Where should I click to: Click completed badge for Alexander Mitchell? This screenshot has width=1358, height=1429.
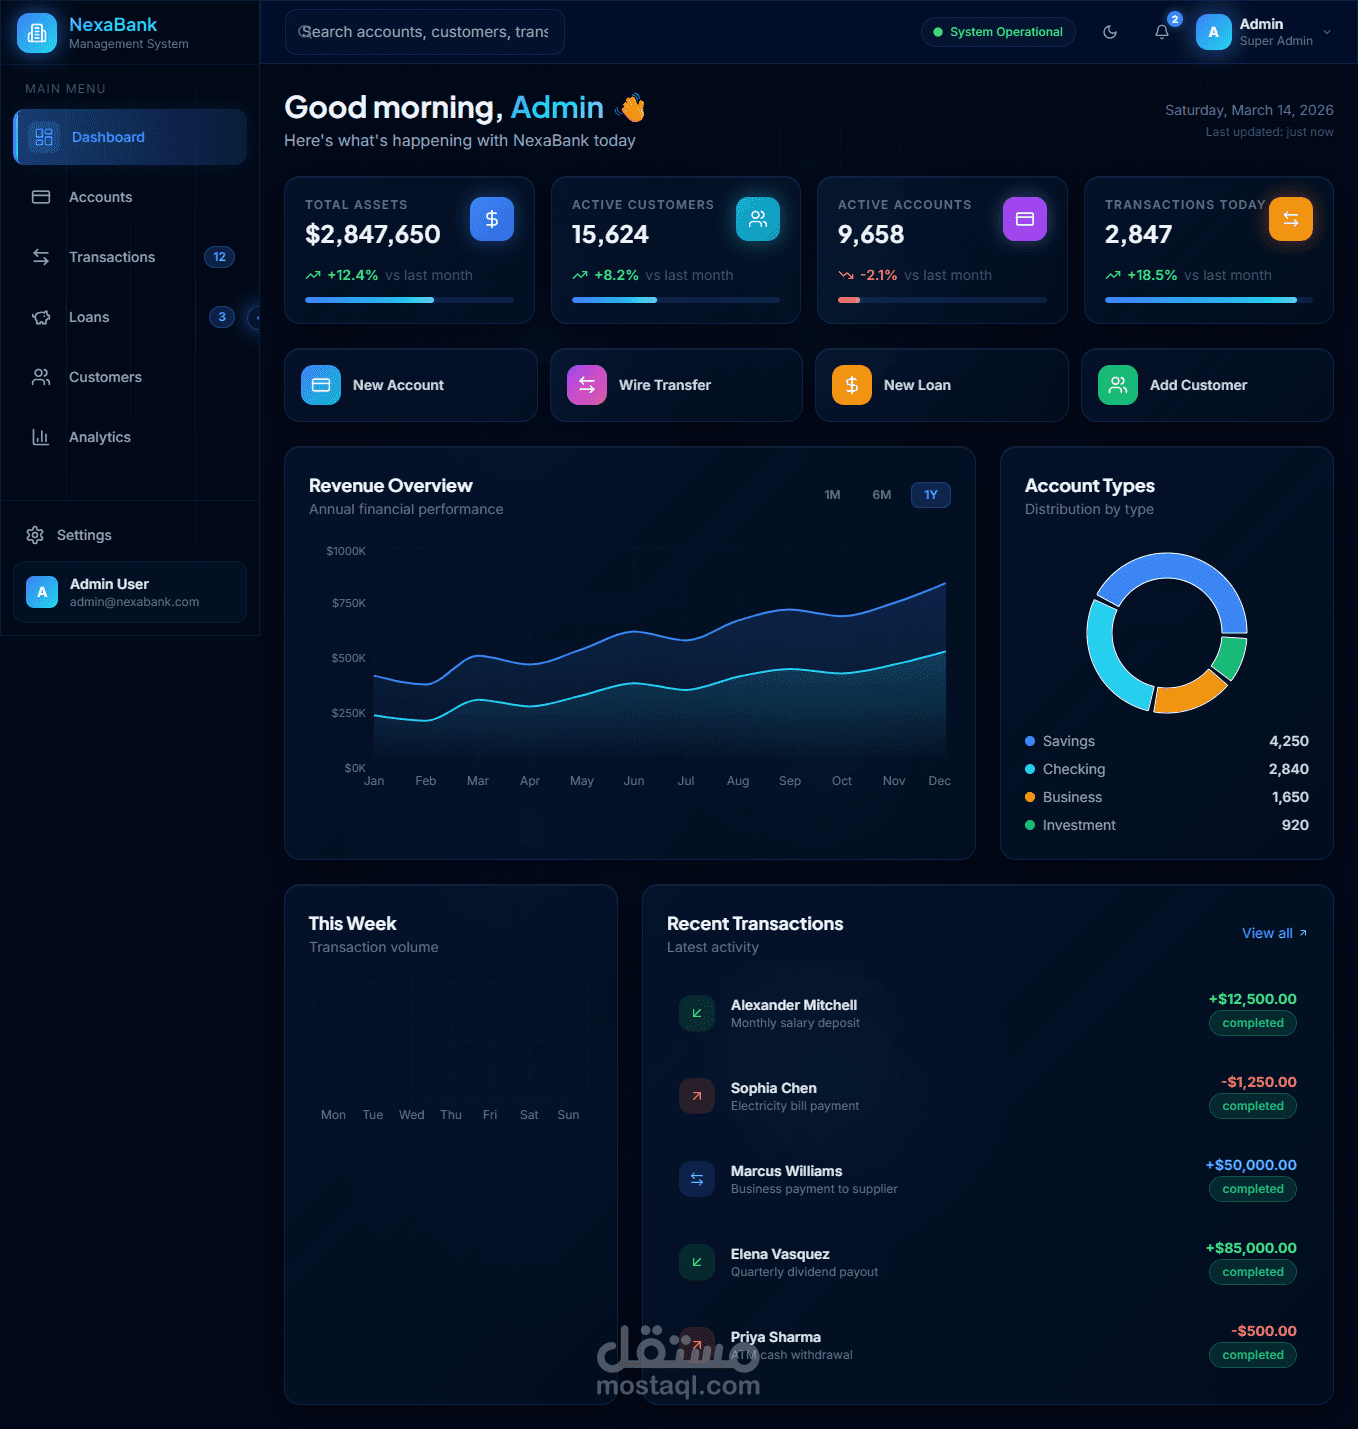pos(1253,1023)
